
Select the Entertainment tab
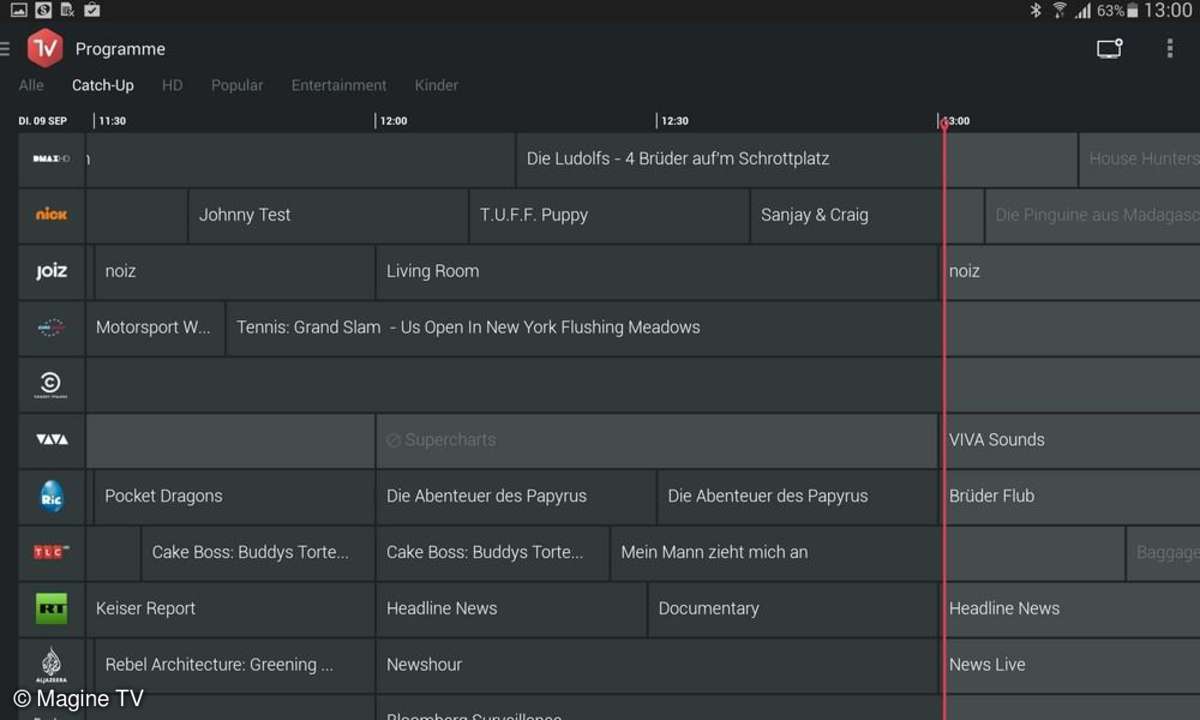click(339, 85)
